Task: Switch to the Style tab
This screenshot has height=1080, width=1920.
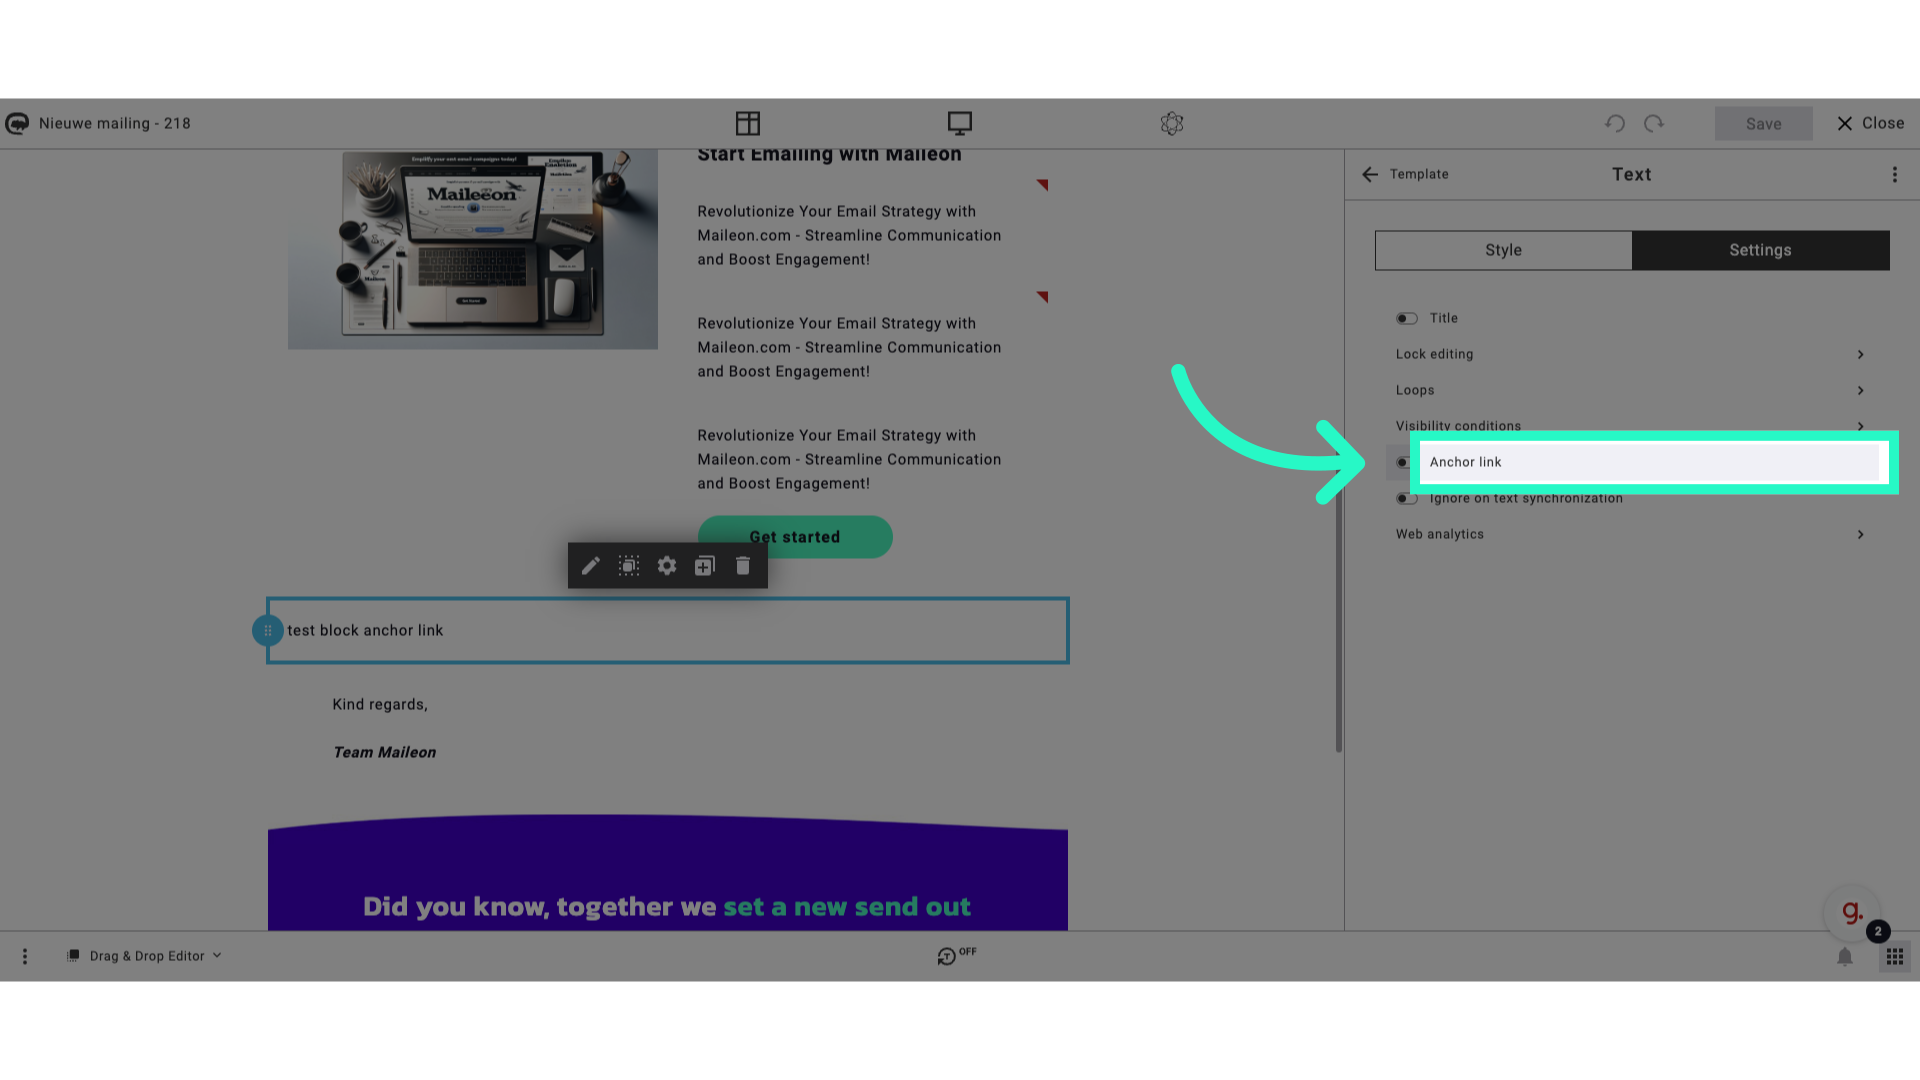Action: (x=1503, y=250)
